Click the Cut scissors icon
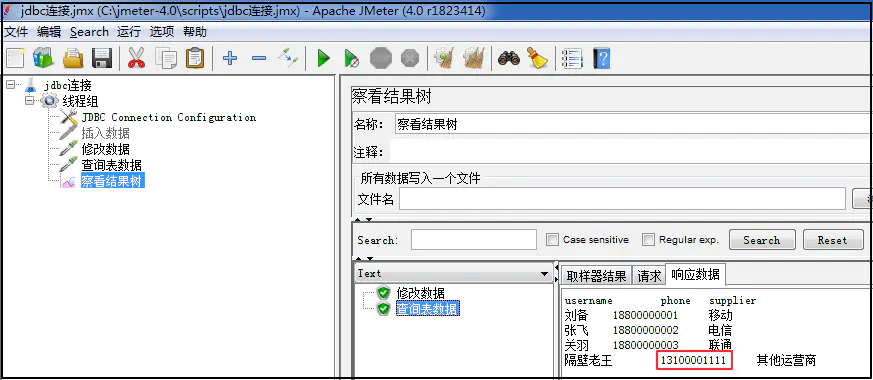This screenshot has height=380, width=873. 136,58
